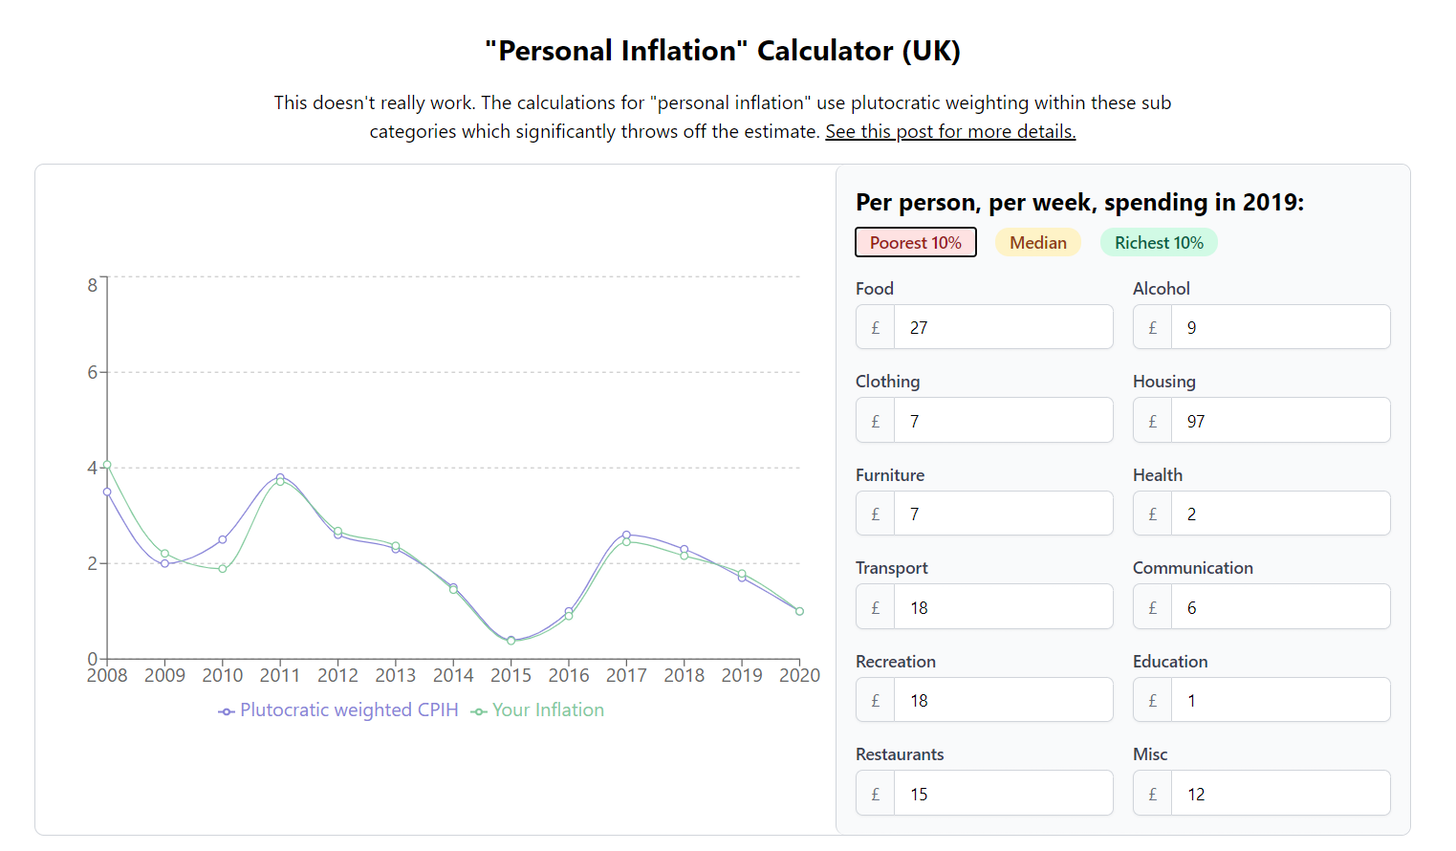Toggle Plutocratic weighted CPIH legend entry
Image resolution: width=1456 pixels, height=851 pixels.
338,711
